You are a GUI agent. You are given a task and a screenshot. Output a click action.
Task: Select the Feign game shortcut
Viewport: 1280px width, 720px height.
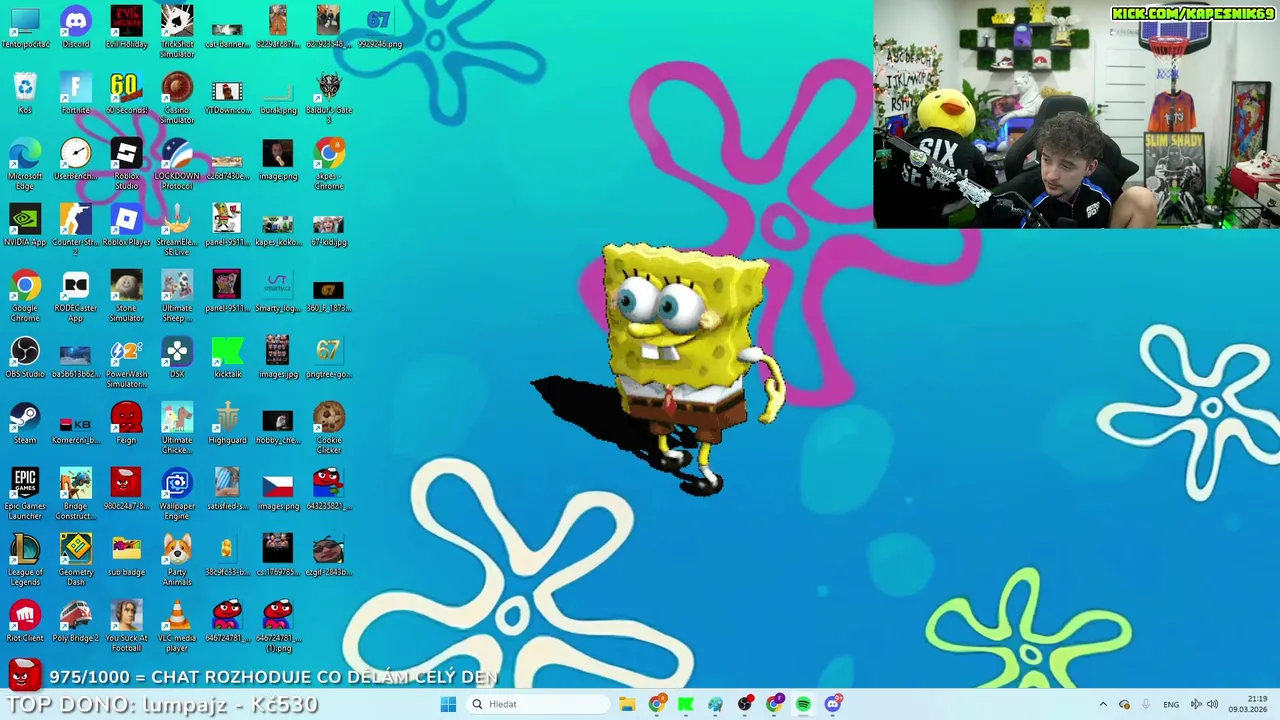[x=126, y=423]
